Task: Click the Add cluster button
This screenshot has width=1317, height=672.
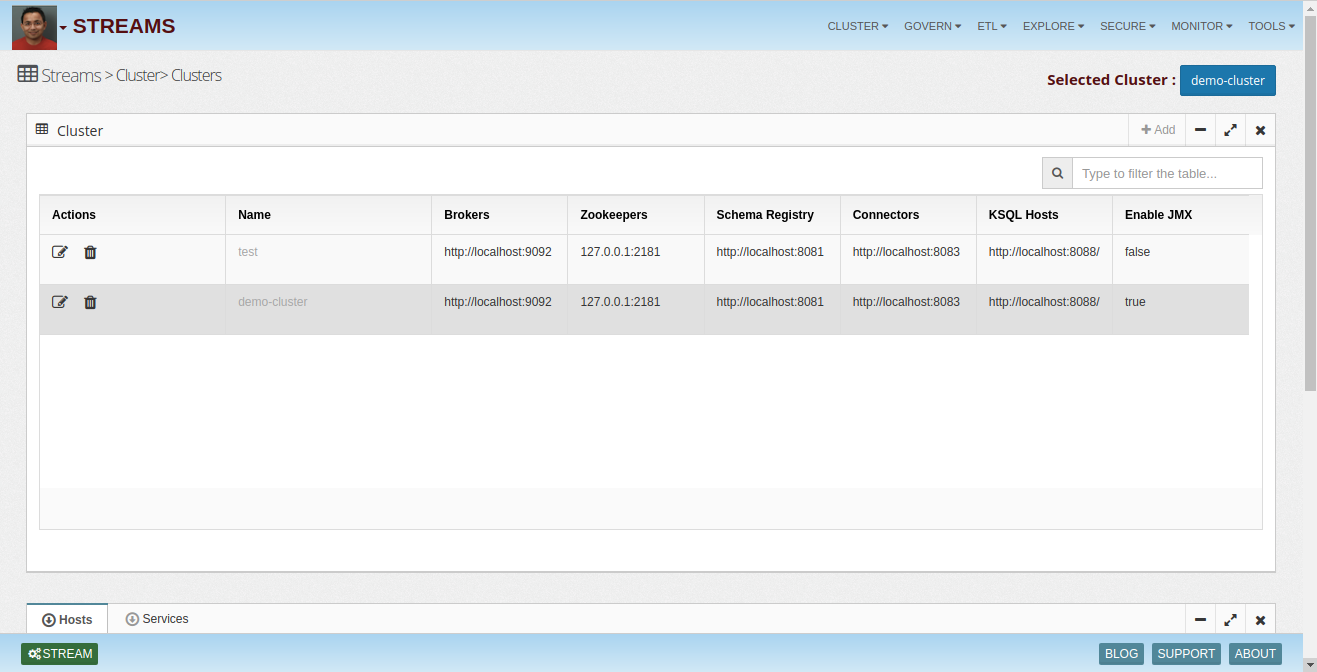Action: pos(1158,130)
